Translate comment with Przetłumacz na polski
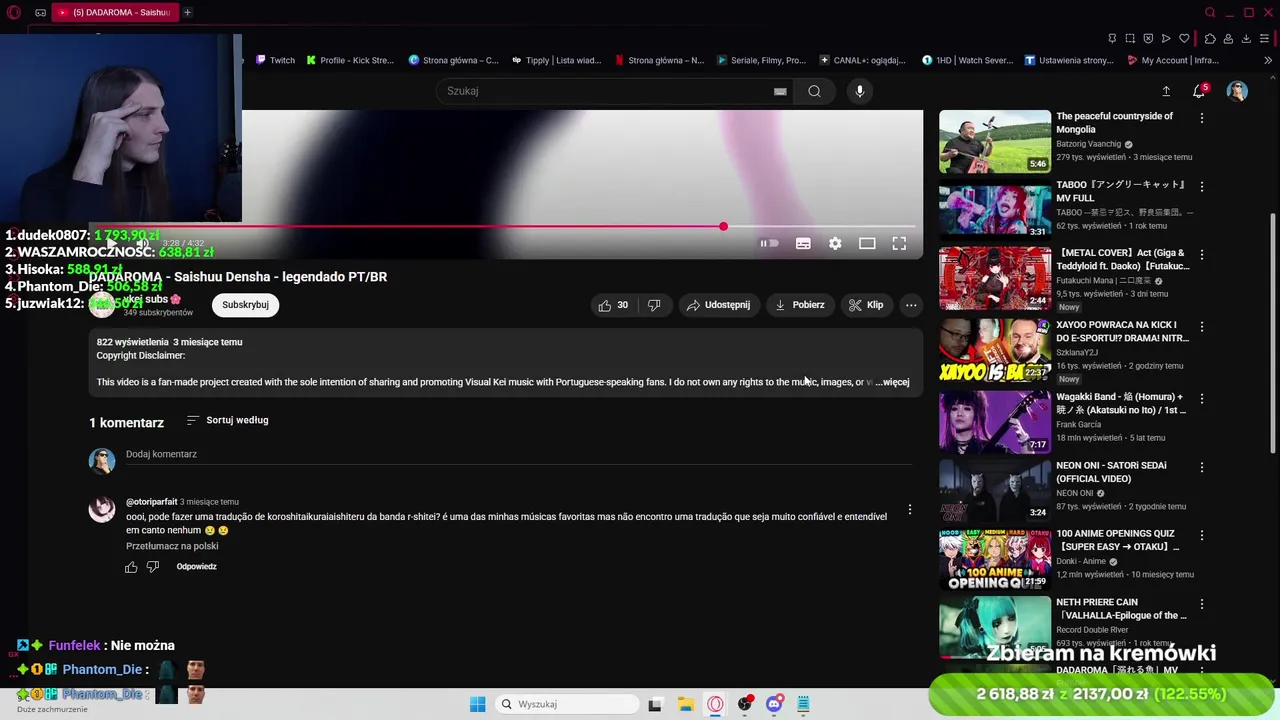The height and width of the screenshot is (720, 1280). pos(172,546)
